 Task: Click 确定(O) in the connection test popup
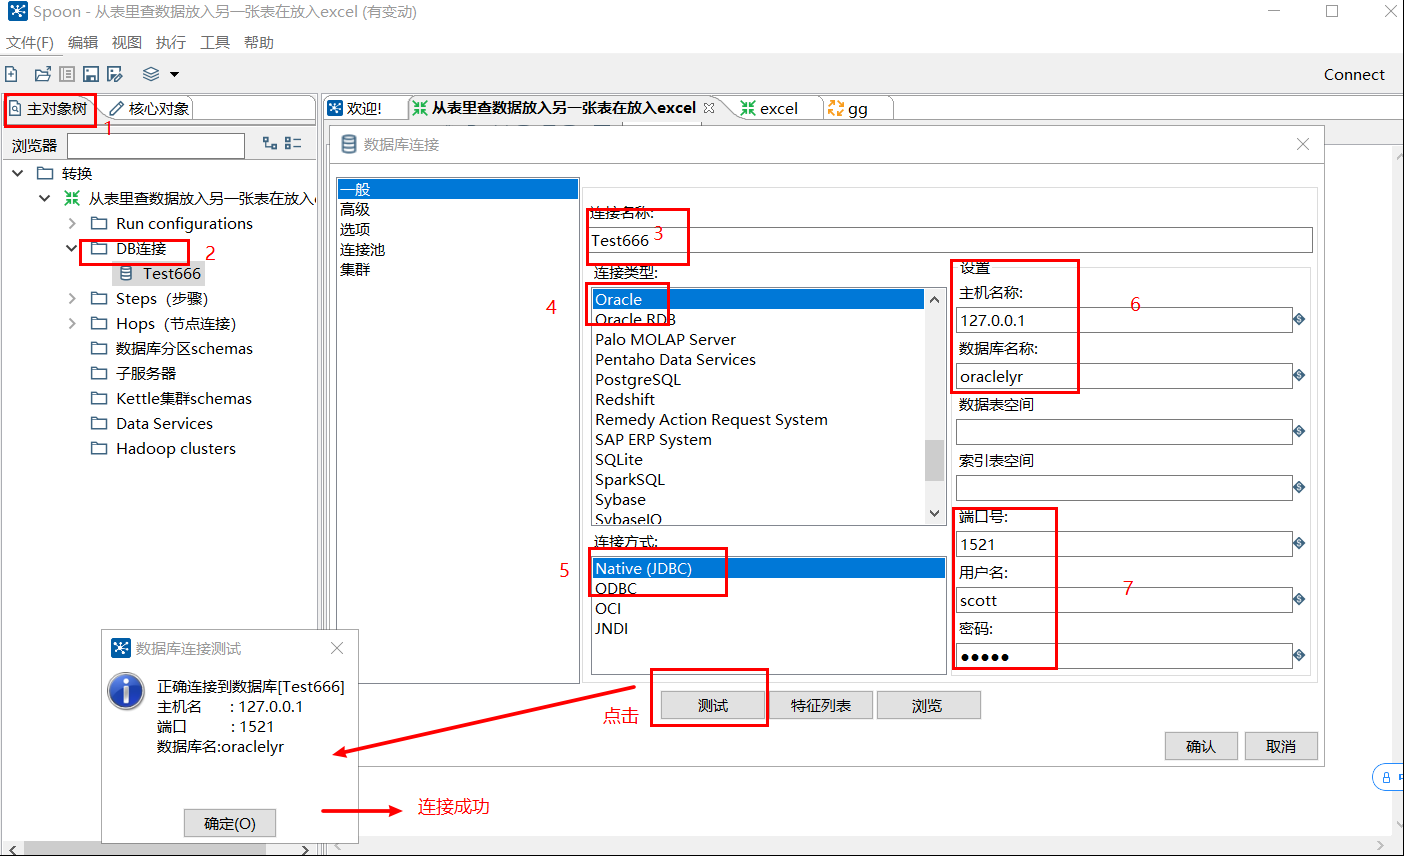pyautogui.click(x=230, y=823)
